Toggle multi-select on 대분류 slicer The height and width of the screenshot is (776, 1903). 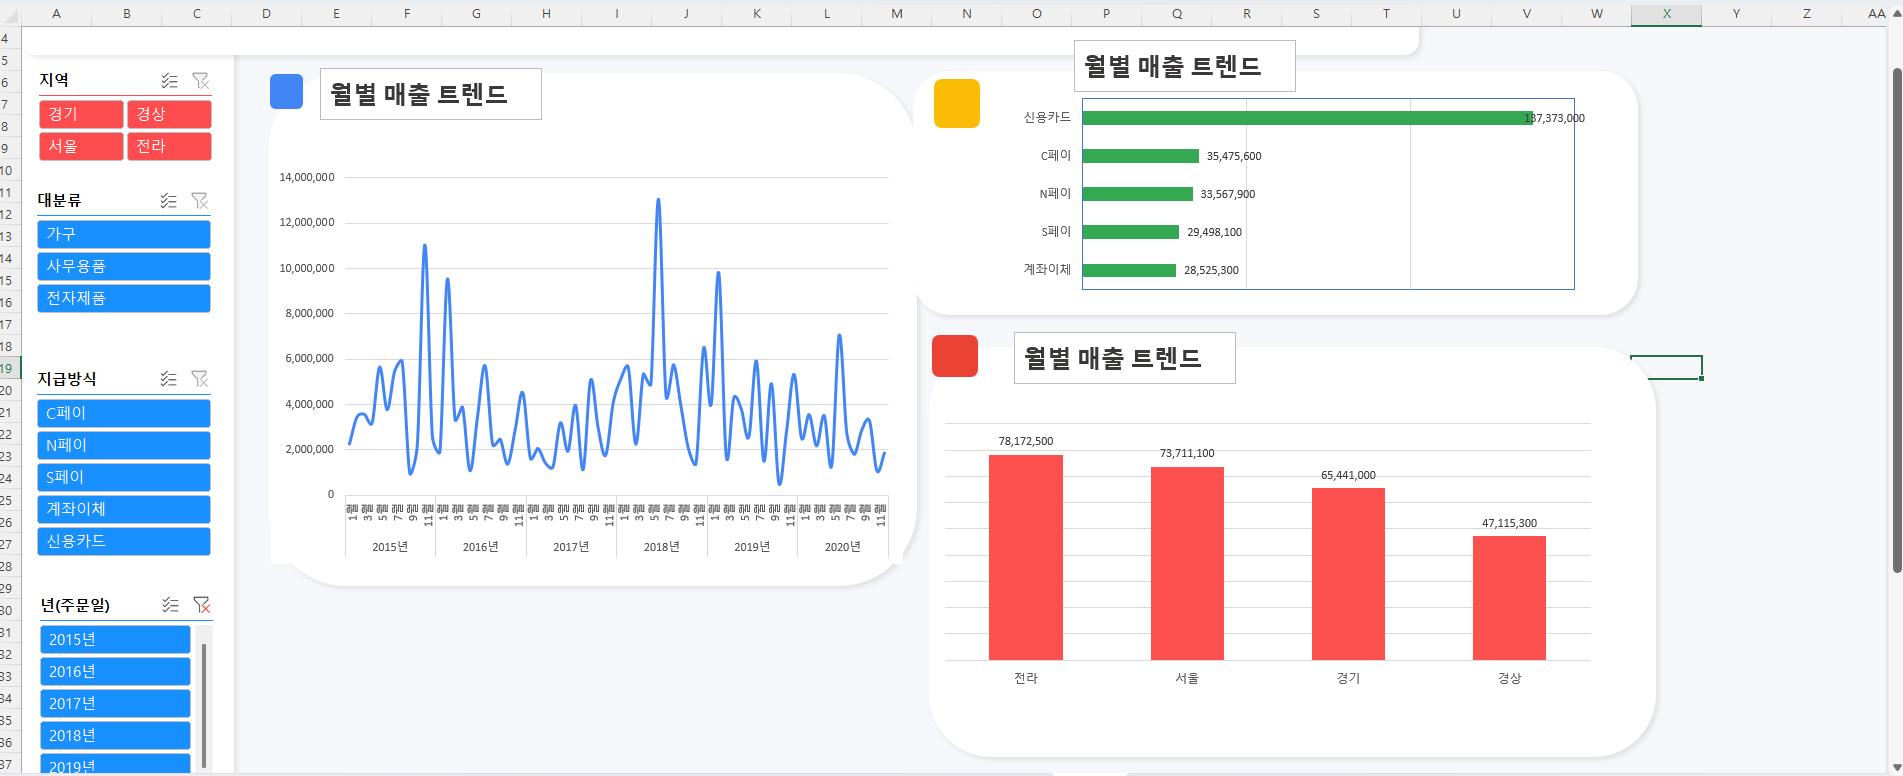point(169,201)
